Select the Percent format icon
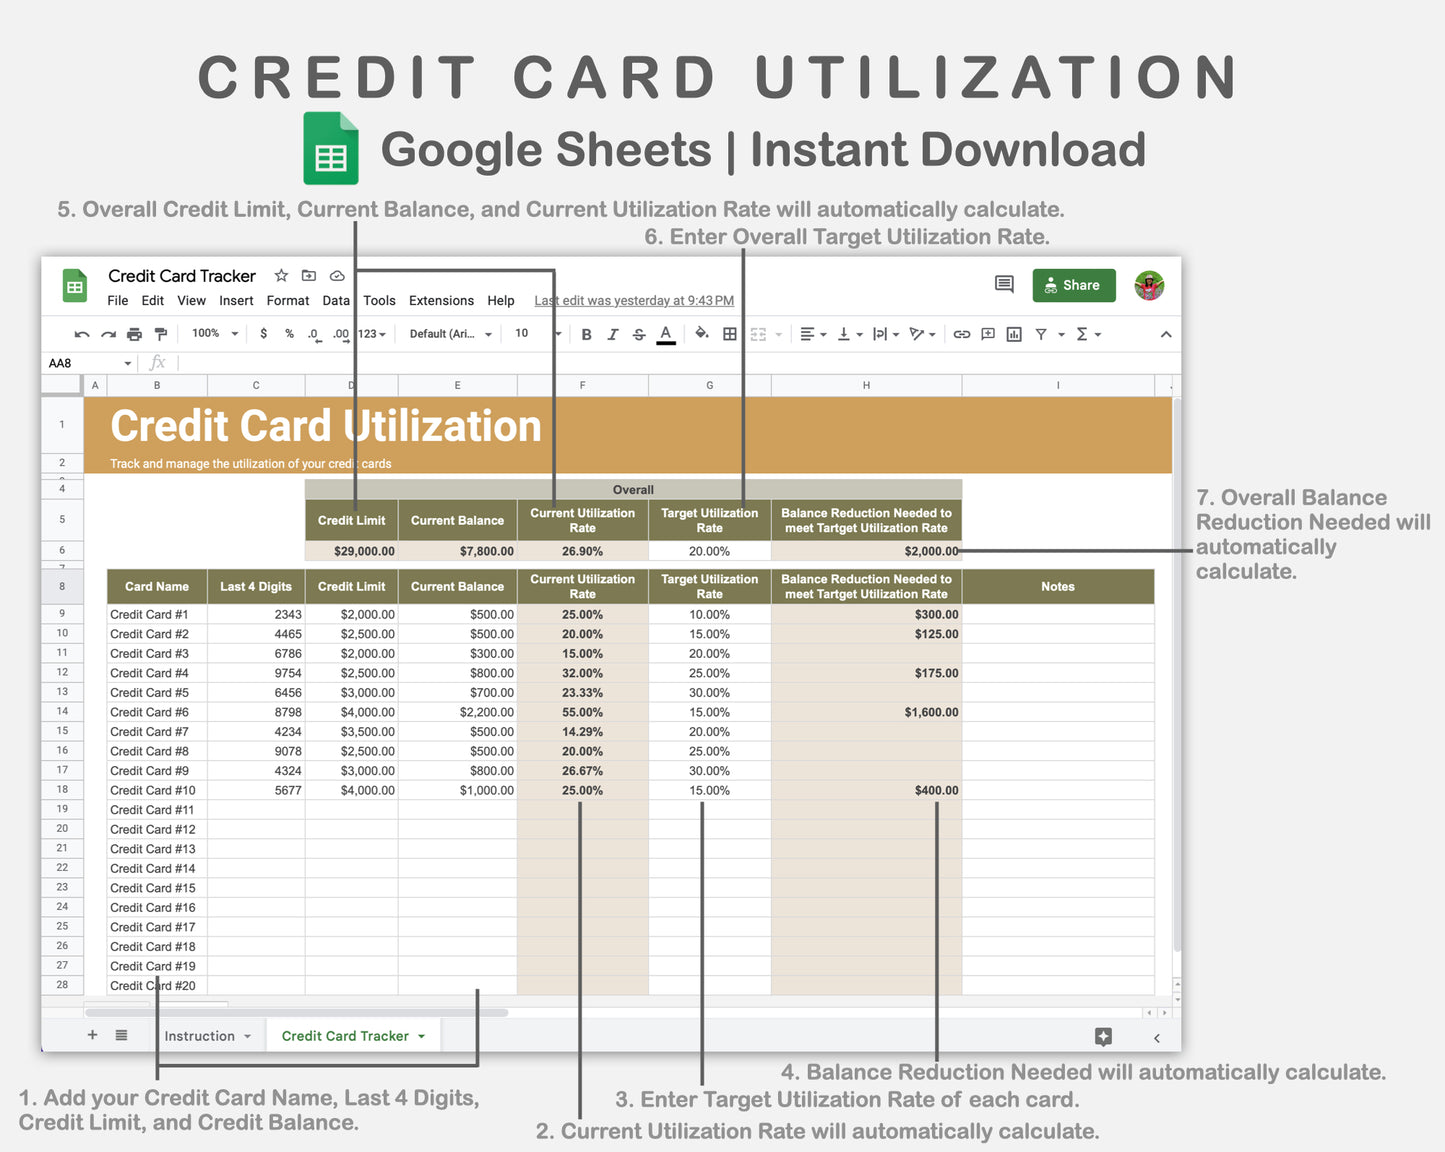Screen dimensions: 1445x1152 (289, 333)
